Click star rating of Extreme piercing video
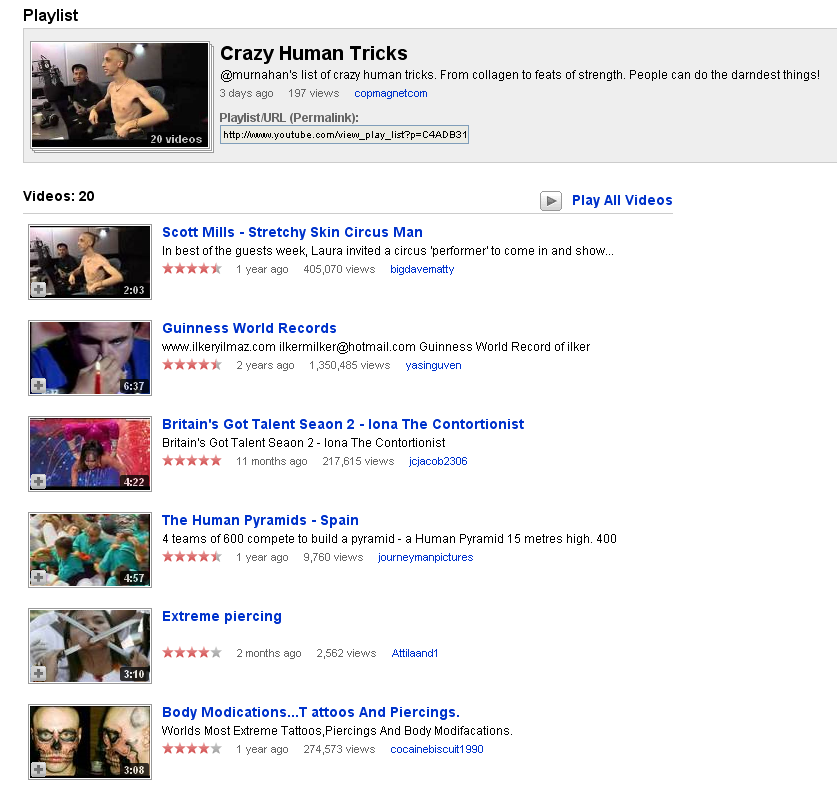The width and height of the screenshot is (837, 789). click(192, 652)
